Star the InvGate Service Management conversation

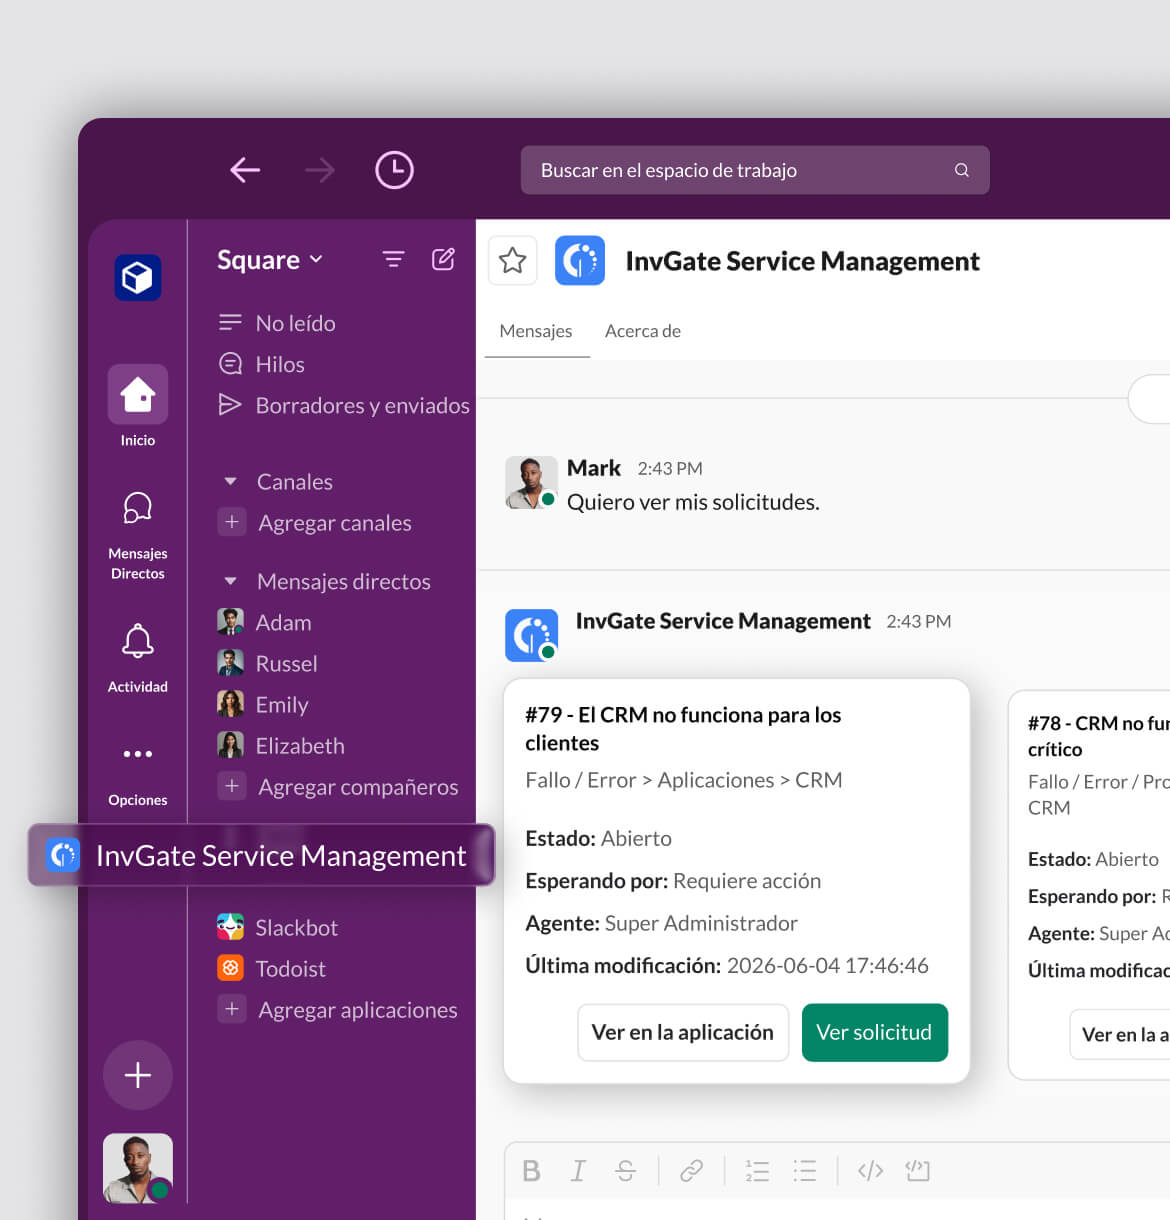513,261
